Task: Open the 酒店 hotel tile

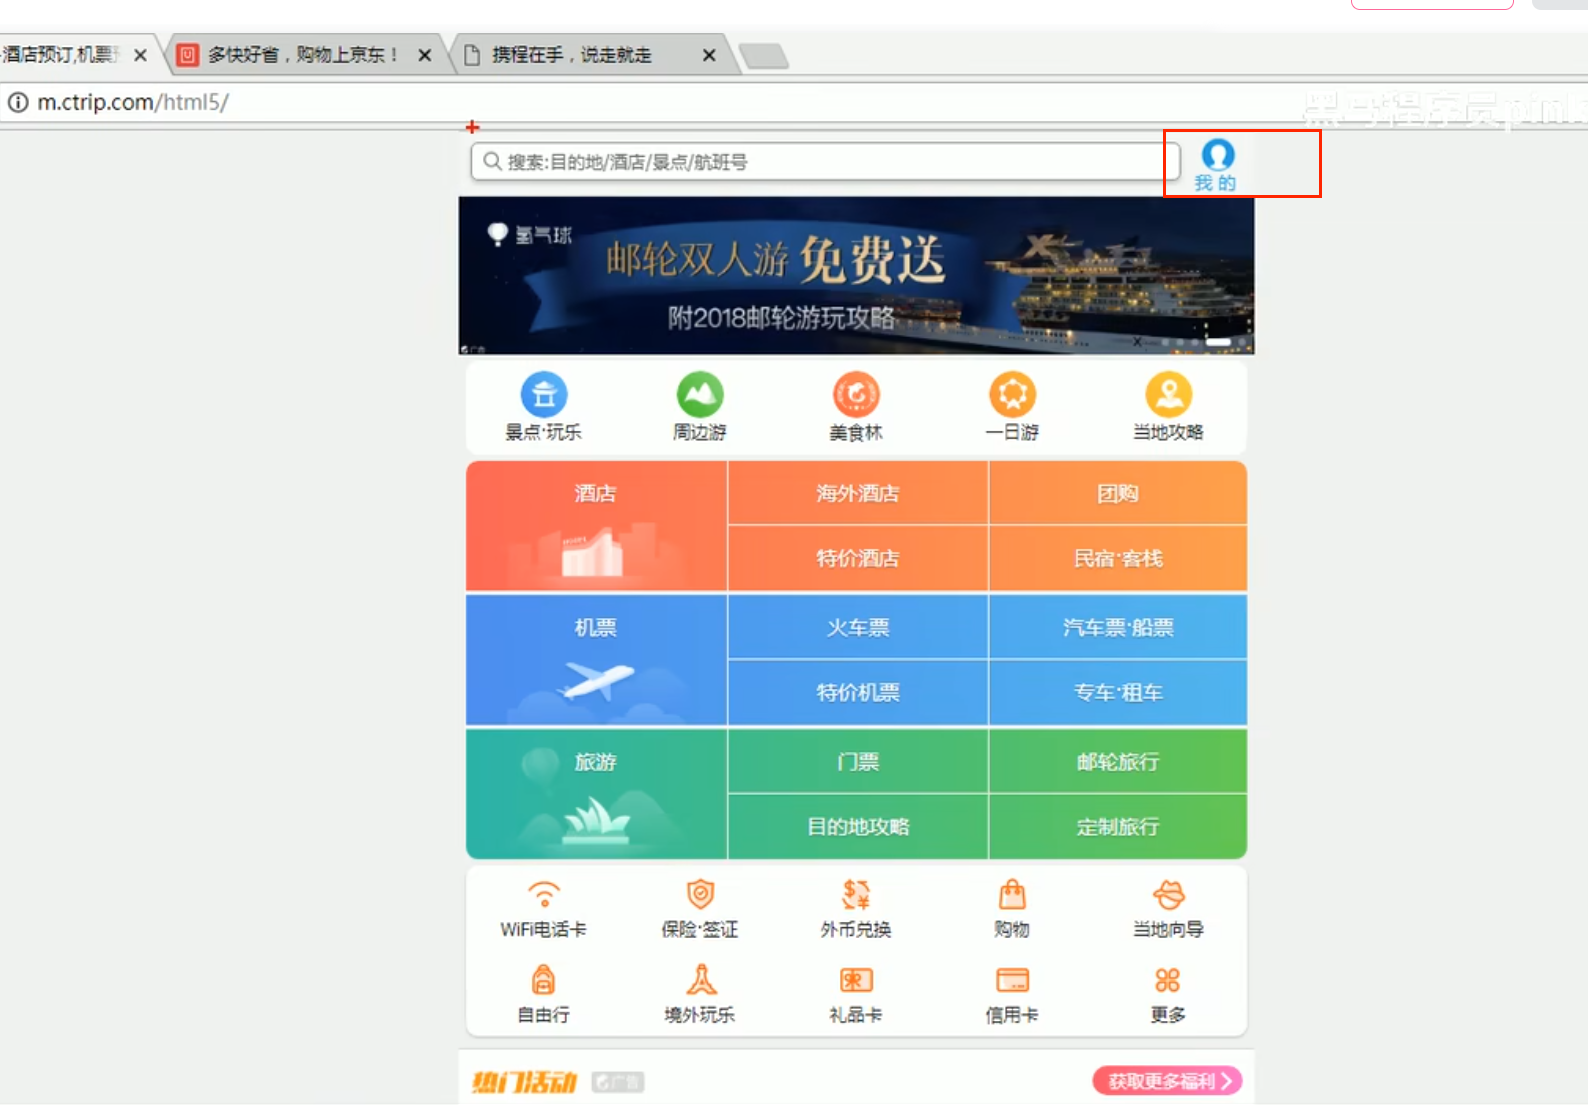Action: 596,526
